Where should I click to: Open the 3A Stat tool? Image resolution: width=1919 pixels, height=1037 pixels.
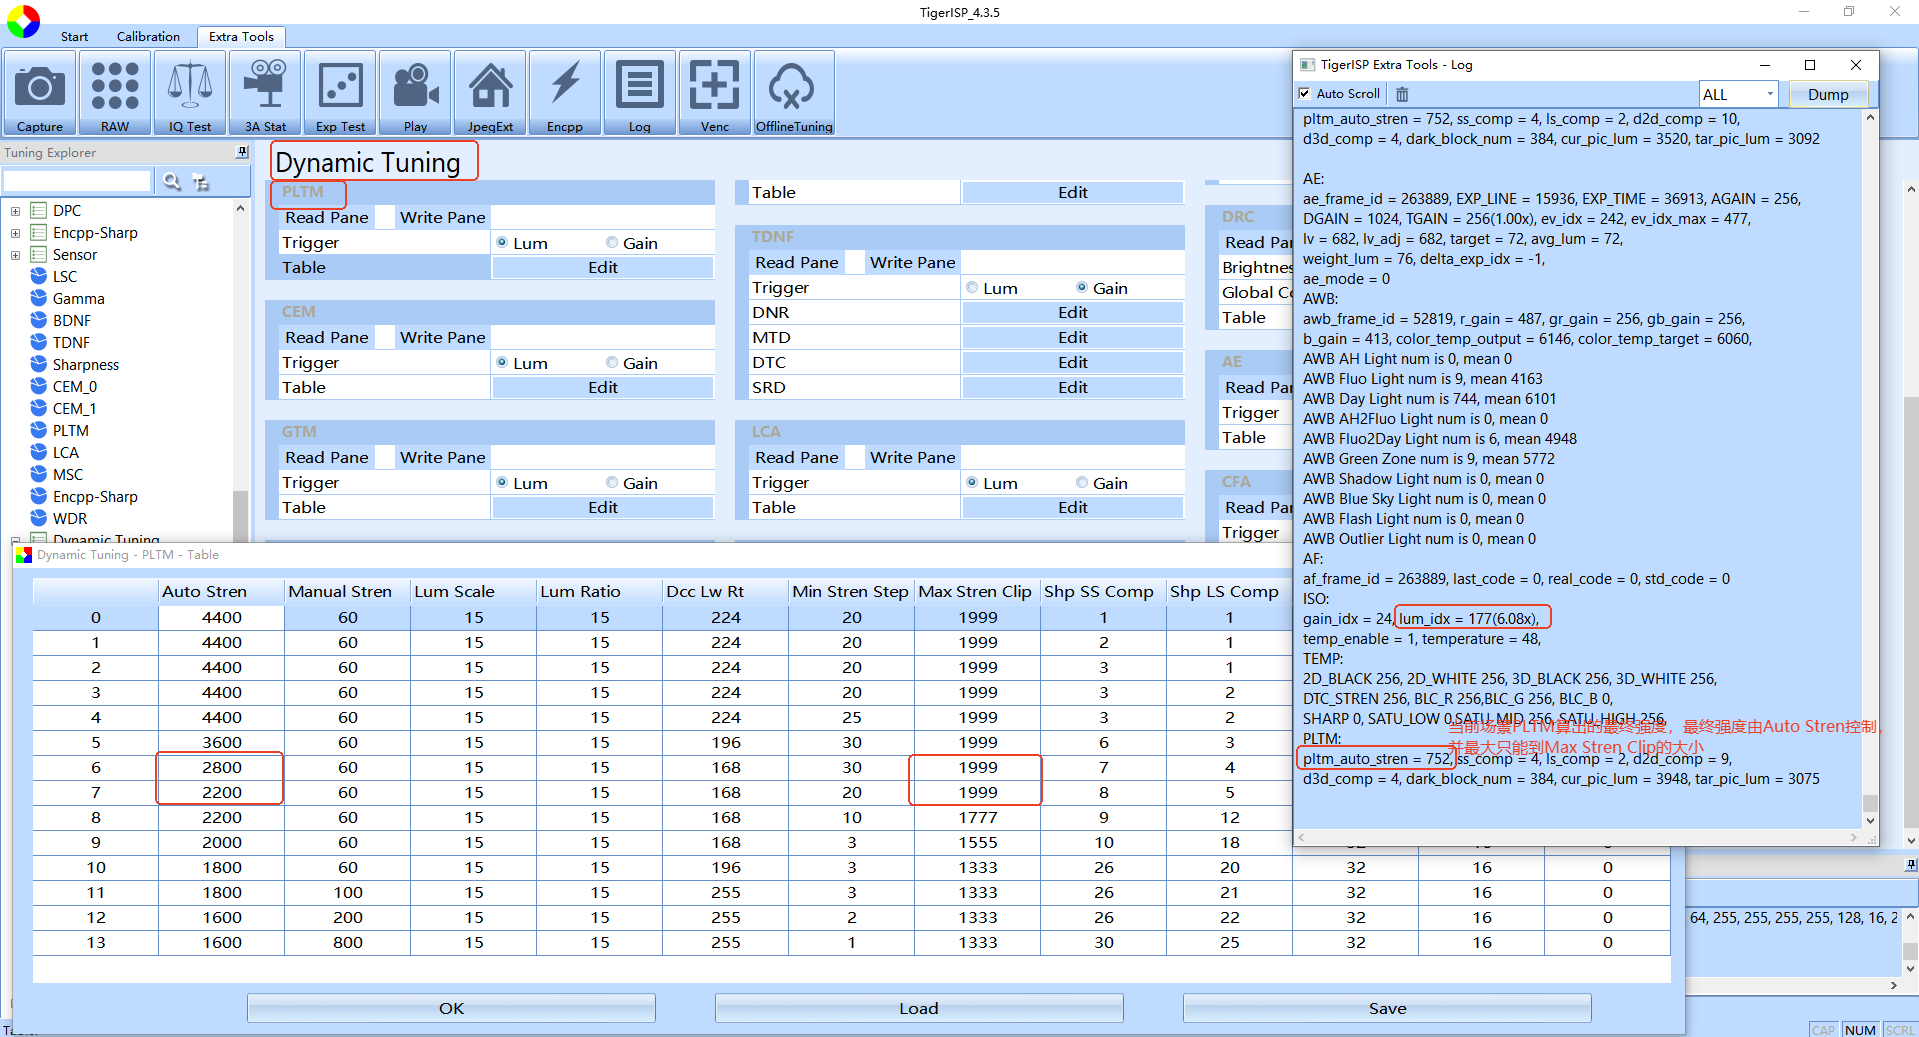pos(265,92)
